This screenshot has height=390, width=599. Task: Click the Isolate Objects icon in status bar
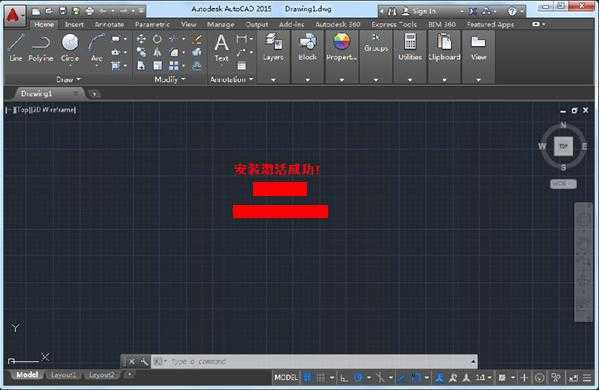tap(556, 378)
